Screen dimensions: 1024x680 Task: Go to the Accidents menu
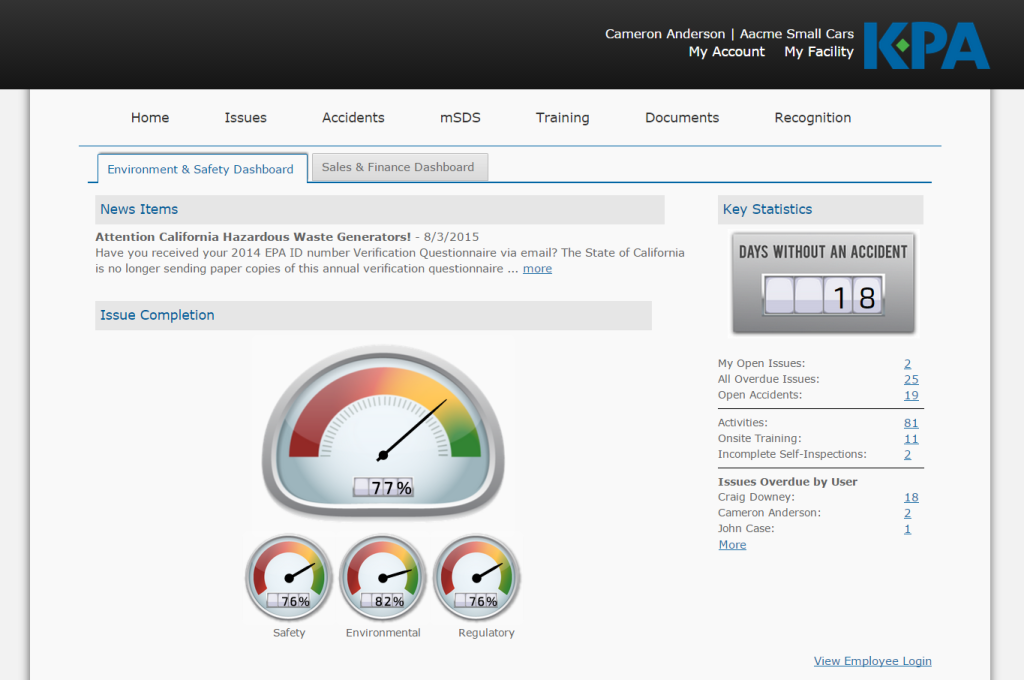[x=353, y=118]
